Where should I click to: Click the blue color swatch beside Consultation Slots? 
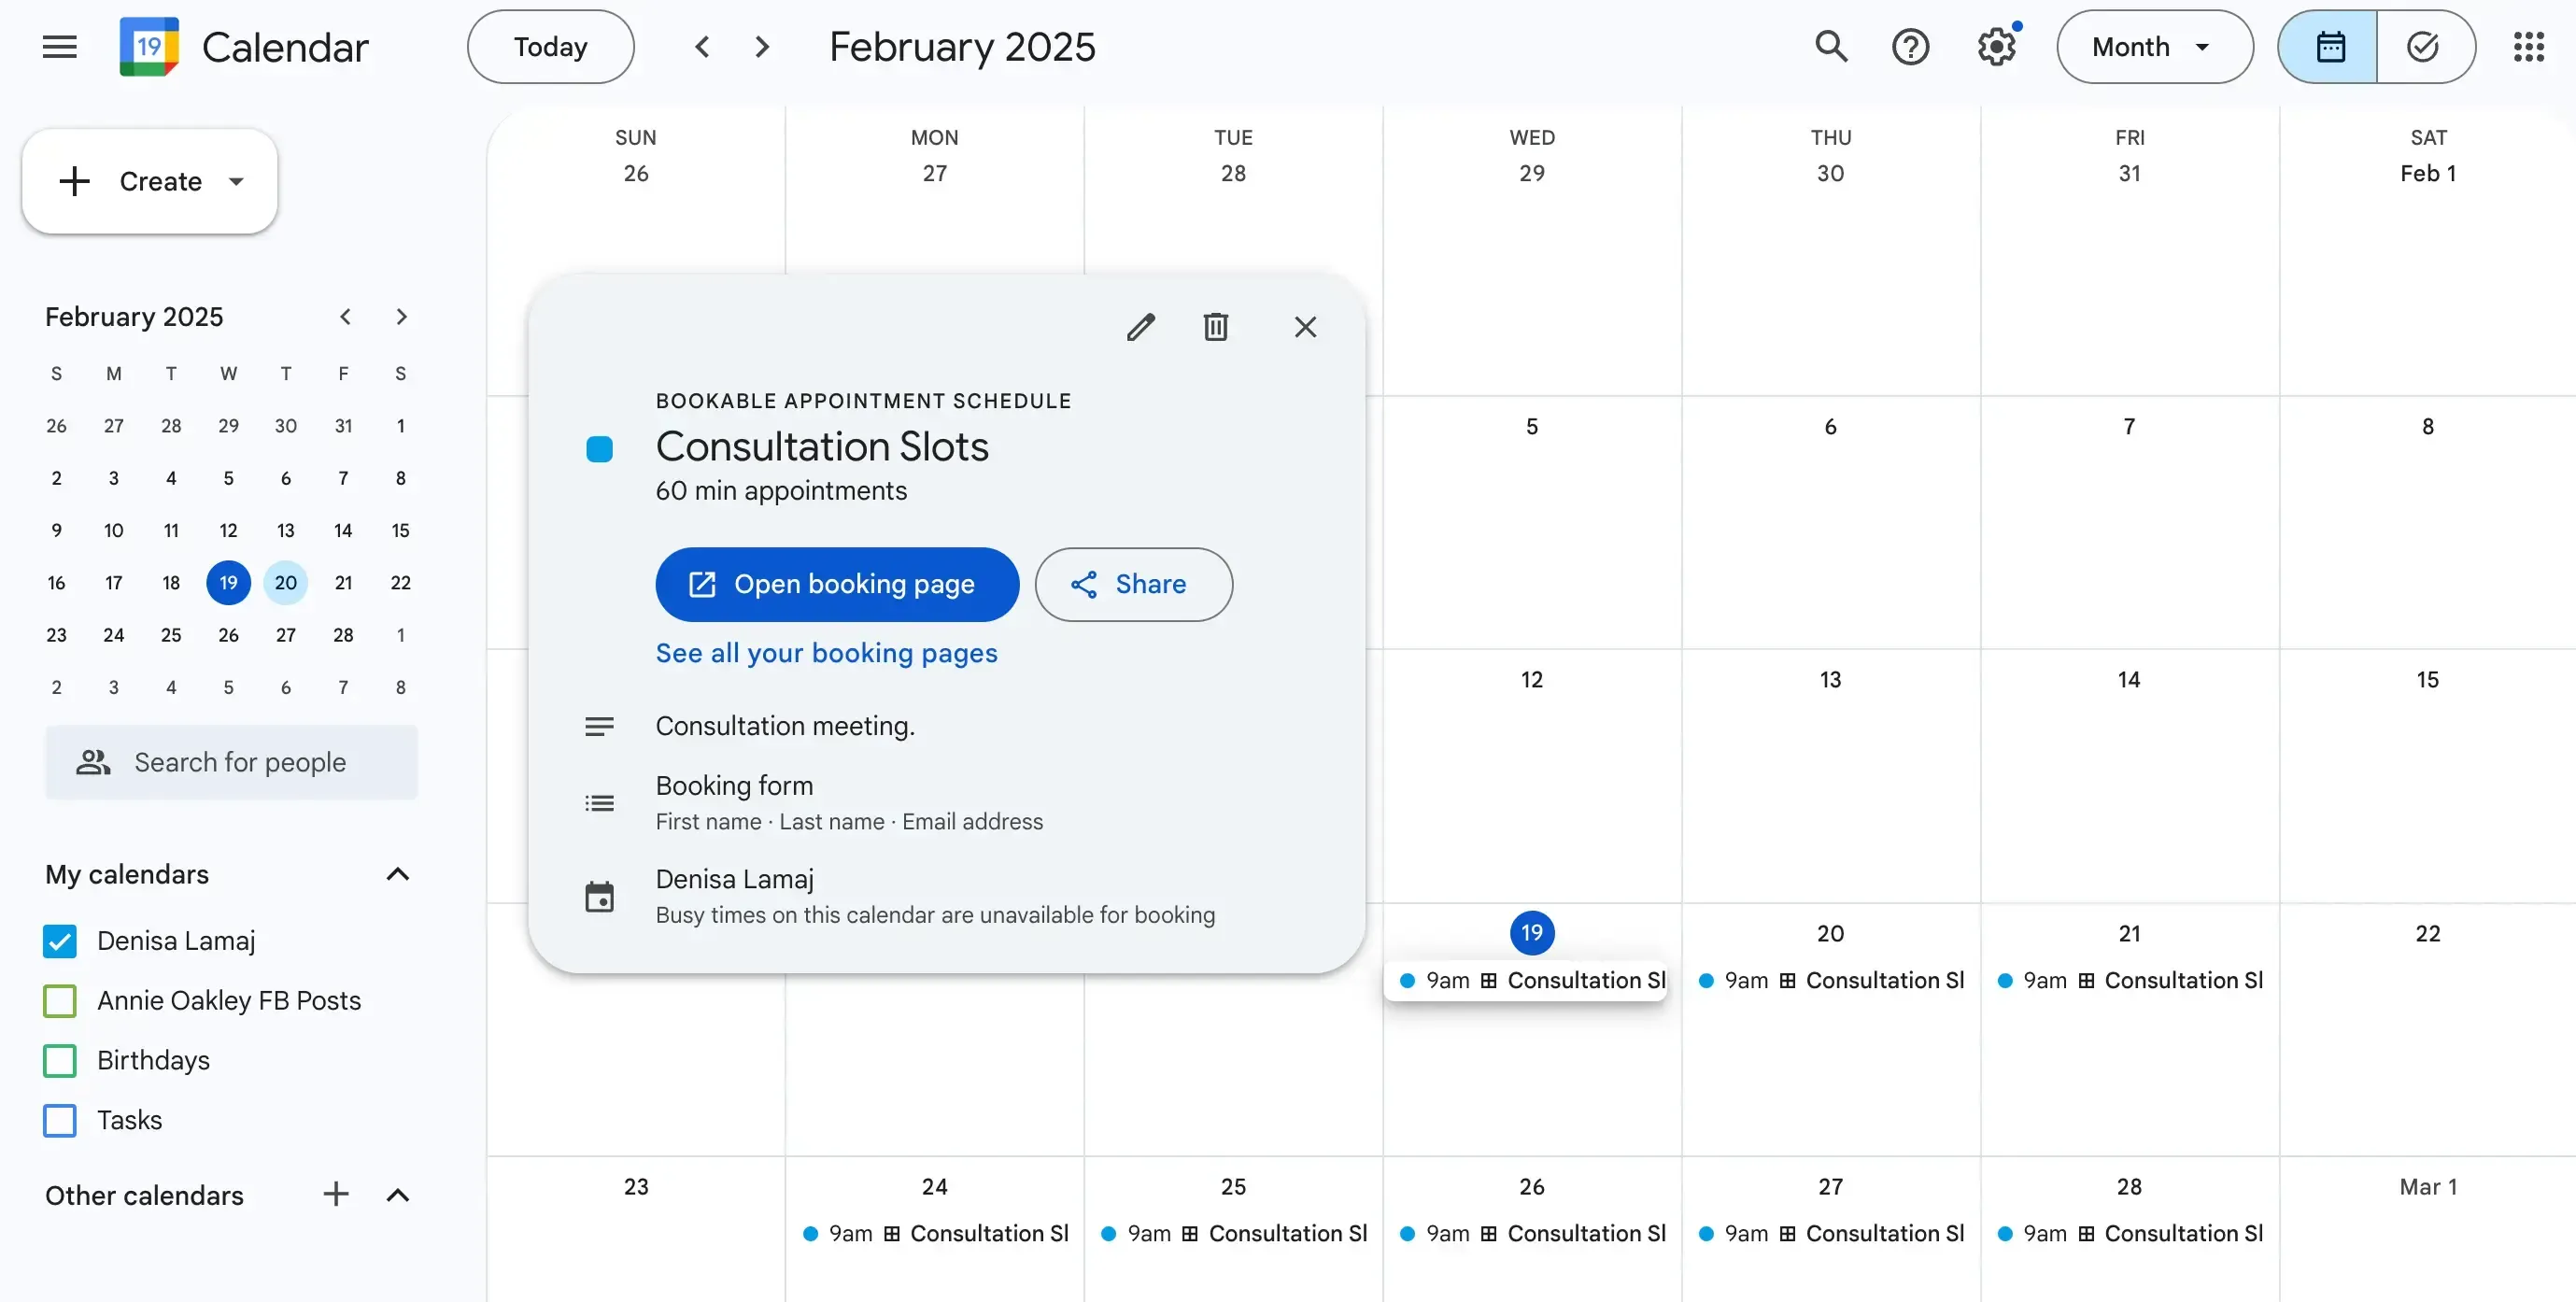(599, 449)
